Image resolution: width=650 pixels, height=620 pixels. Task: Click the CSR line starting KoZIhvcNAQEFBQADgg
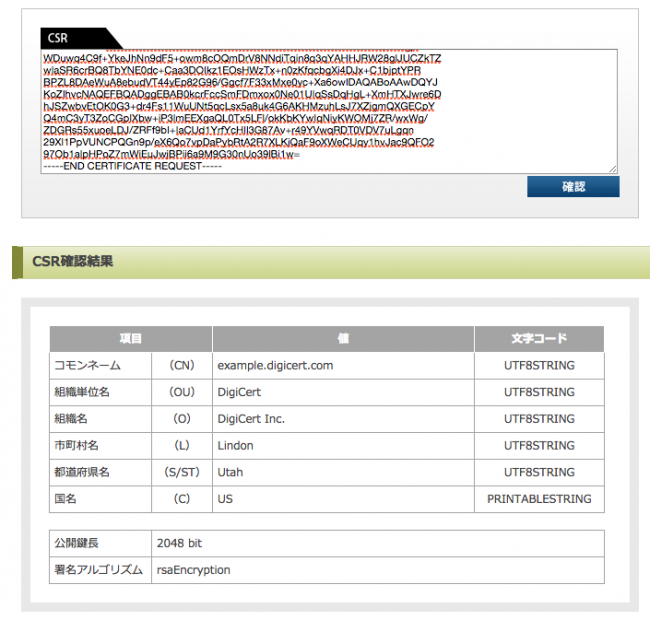[x=242, y=94]
